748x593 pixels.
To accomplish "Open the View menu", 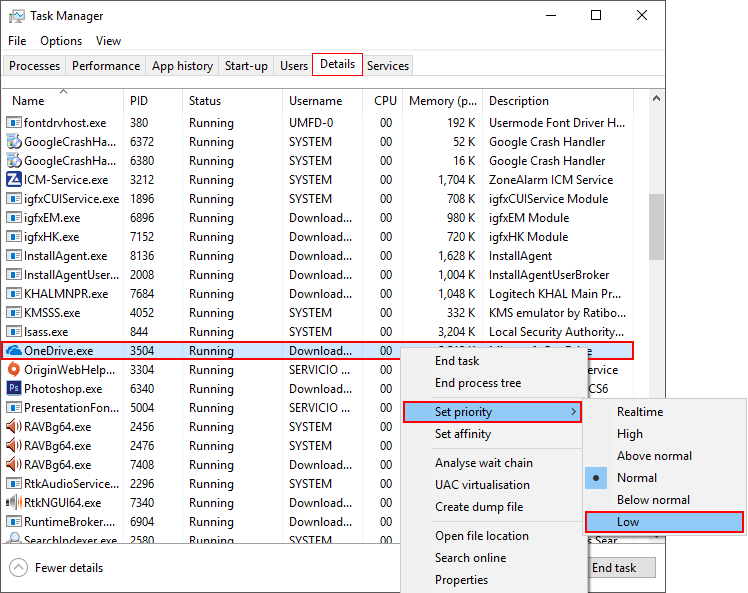I will [x=108, y=41].
